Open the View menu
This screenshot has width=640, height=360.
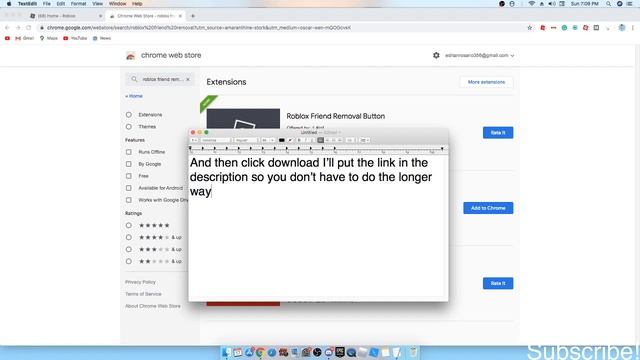point(97,4)
